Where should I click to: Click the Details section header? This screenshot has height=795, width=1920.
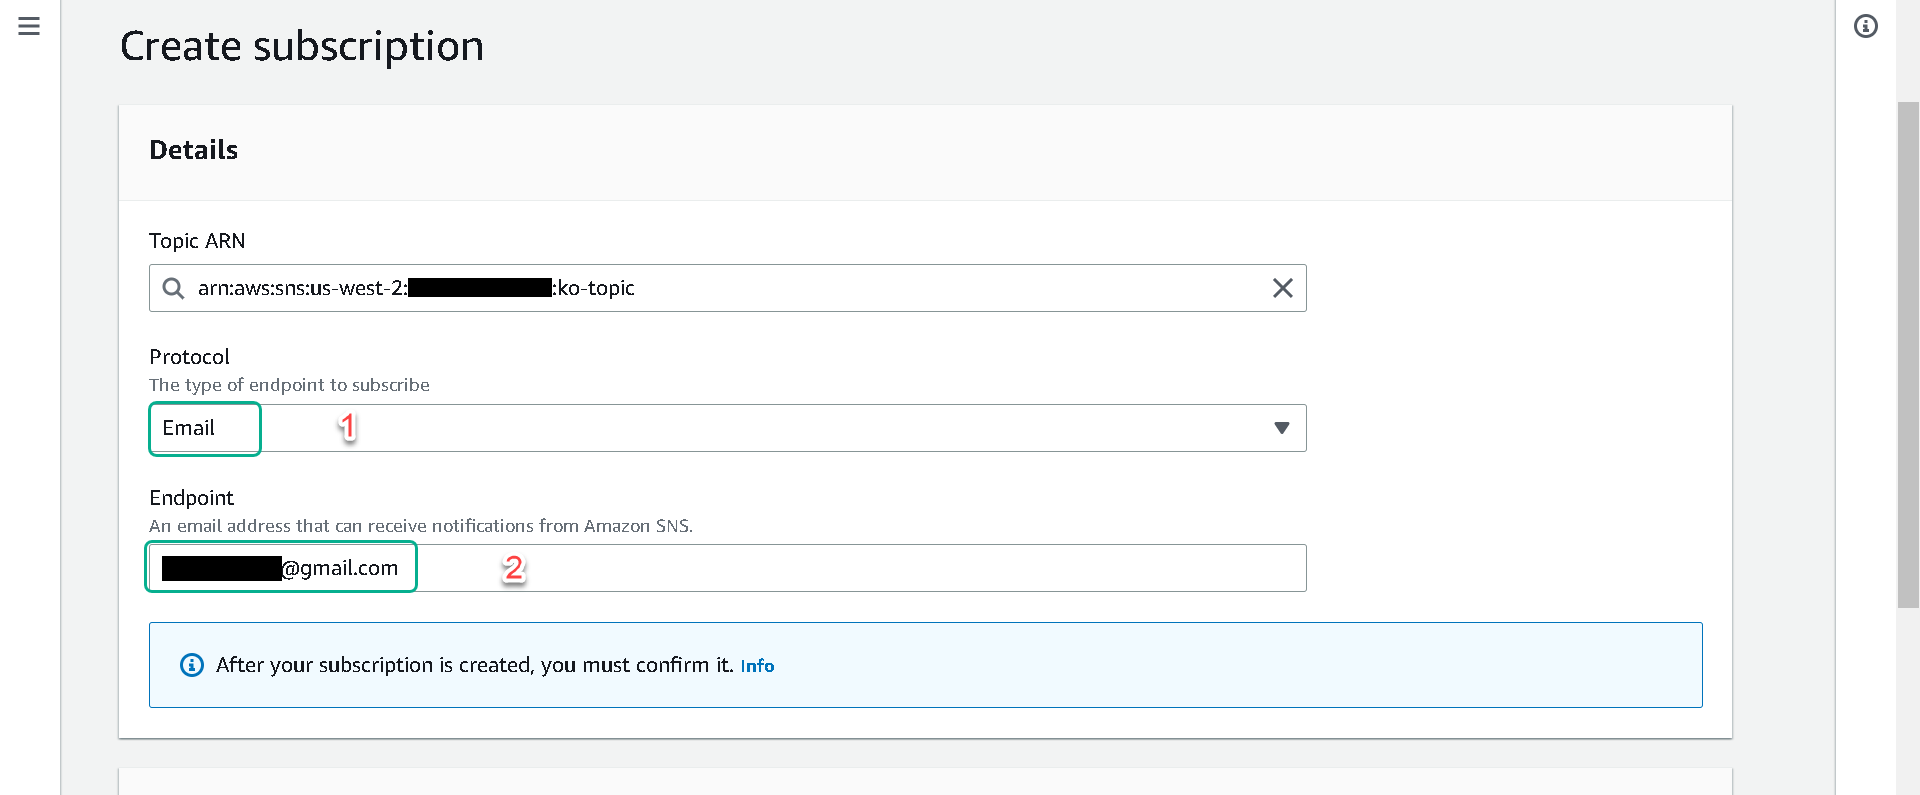194,150
